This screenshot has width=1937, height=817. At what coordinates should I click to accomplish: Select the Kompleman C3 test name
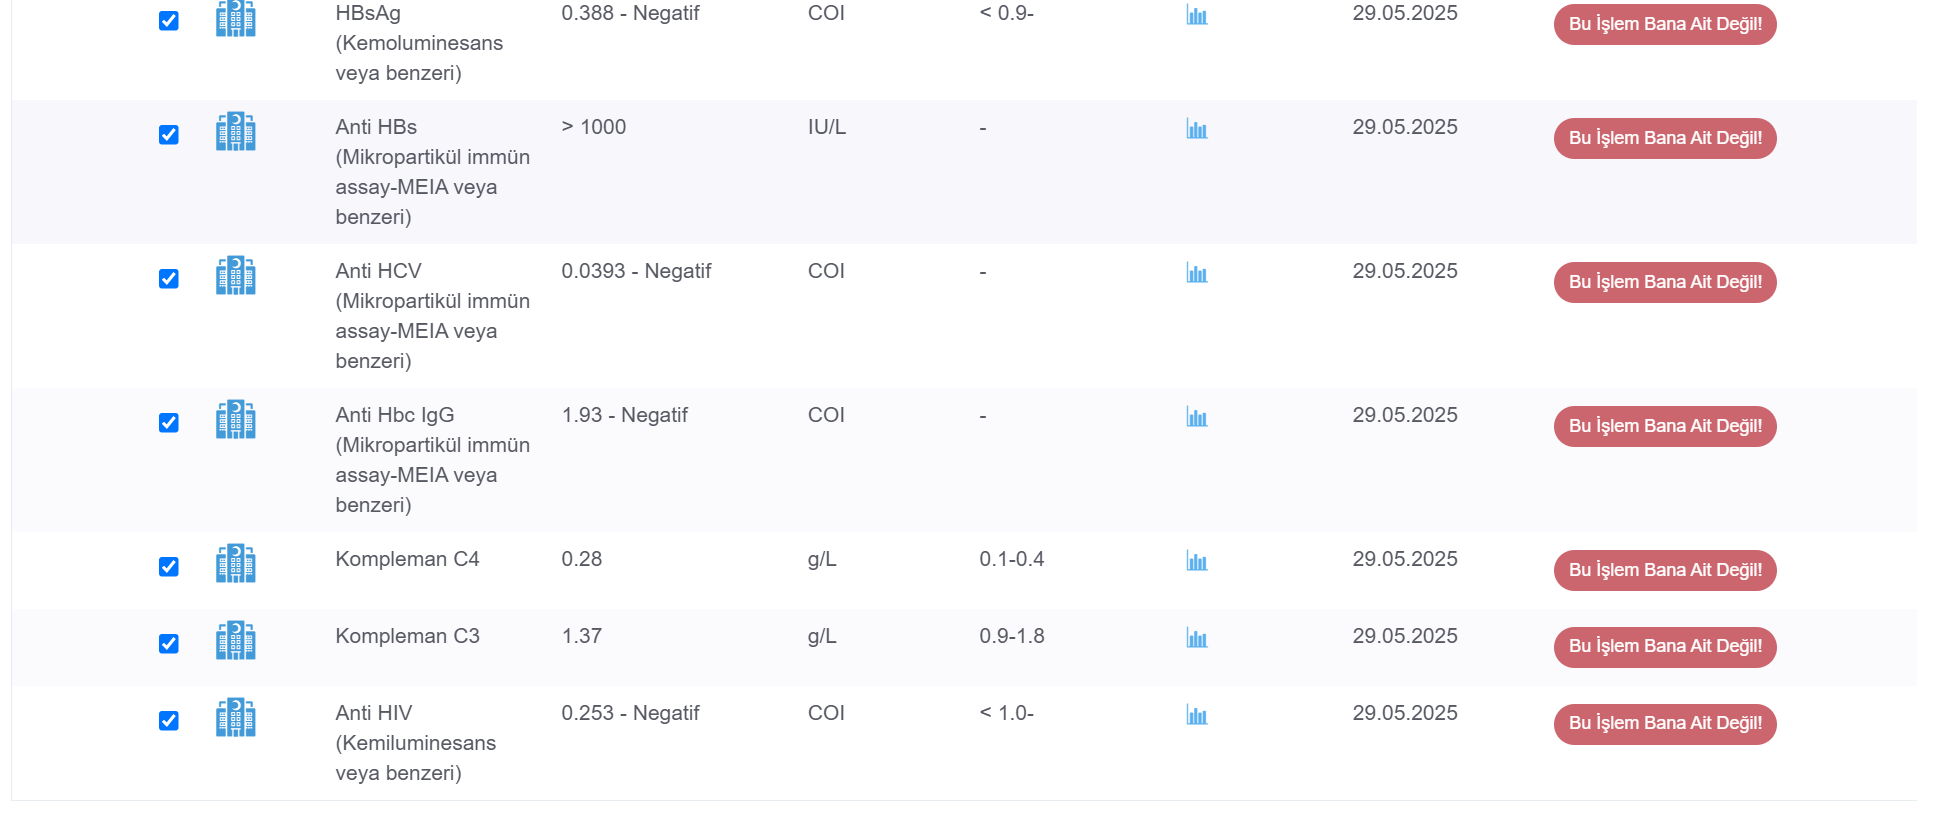407,636
